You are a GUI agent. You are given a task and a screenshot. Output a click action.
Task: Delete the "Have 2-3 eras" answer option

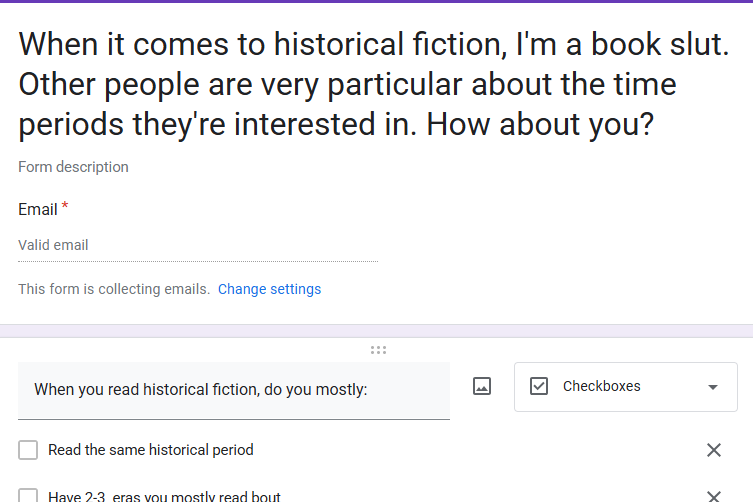(714, 496)
